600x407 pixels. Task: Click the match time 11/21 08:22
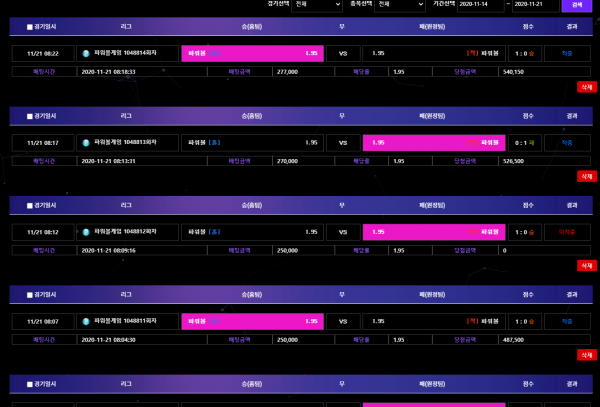(43, 54)
